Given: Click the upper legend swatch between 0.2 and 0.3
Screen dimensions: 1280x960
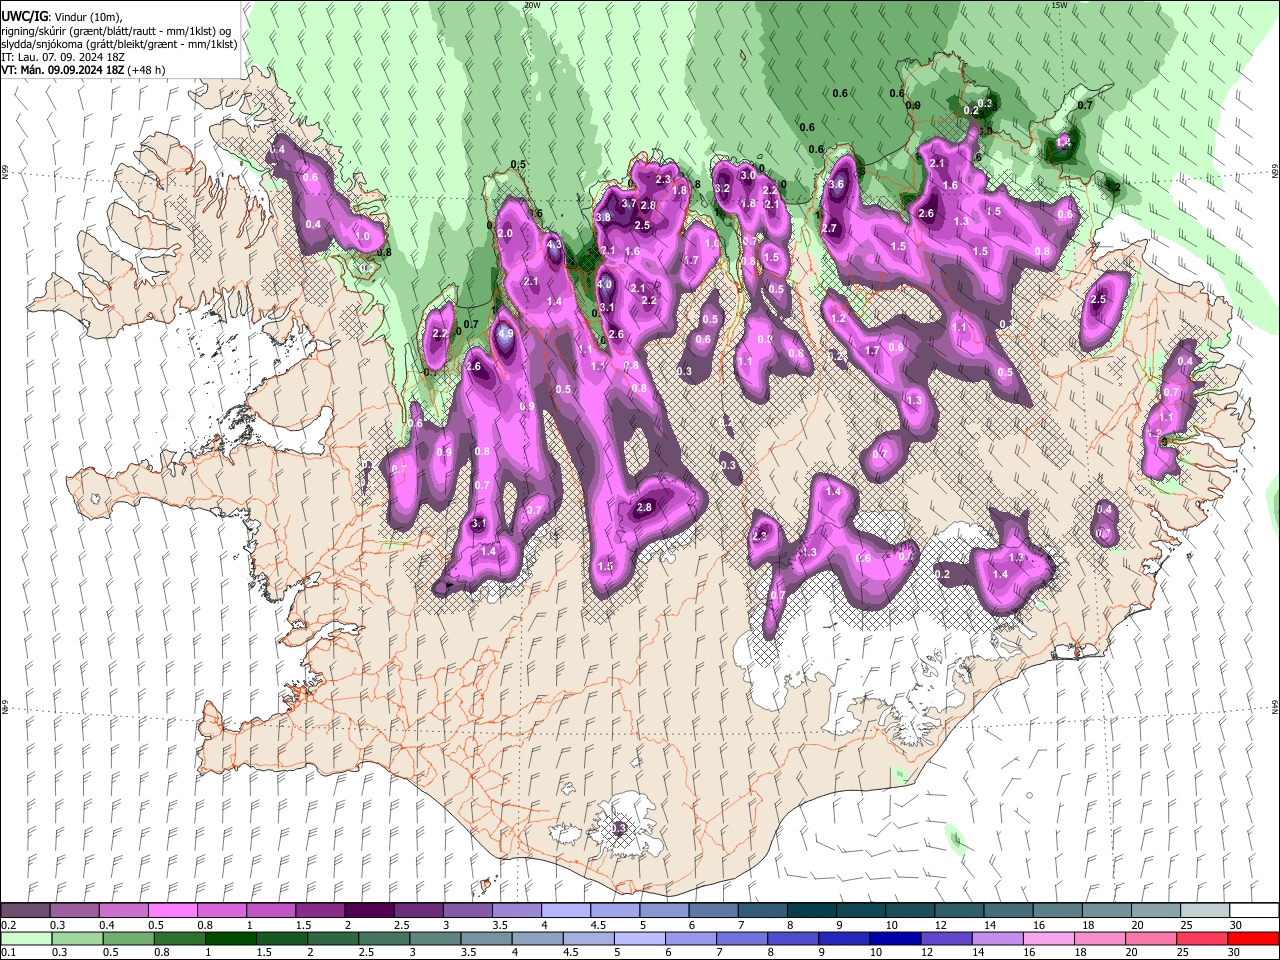Looking at the screenshot, I should pos(25,911).
